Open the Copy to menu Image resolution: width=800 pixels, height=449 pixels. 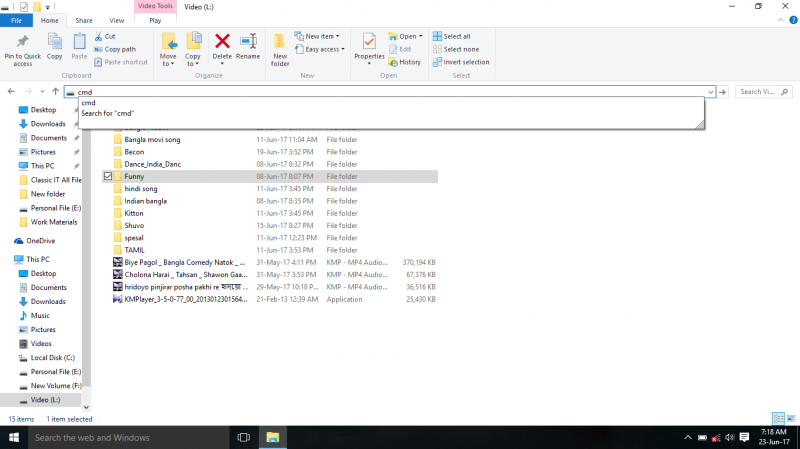[193, 49]
